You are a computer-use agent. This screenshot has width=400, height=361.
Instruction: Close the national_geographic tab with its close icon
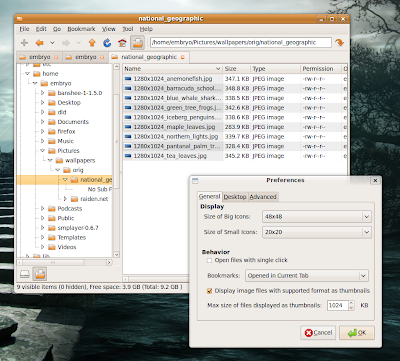point(182,57)
